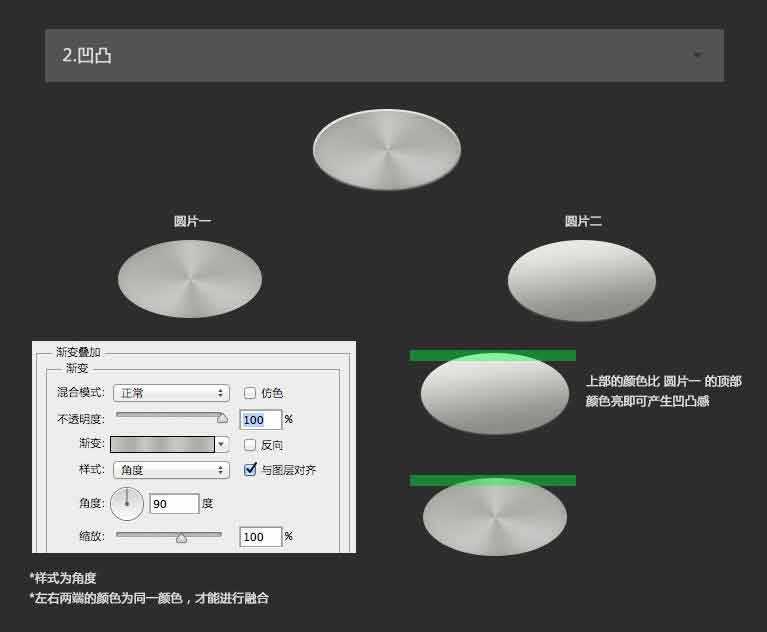Click the top metallic disc image
This screenshot has width=767, height=632.
point(387,150)
